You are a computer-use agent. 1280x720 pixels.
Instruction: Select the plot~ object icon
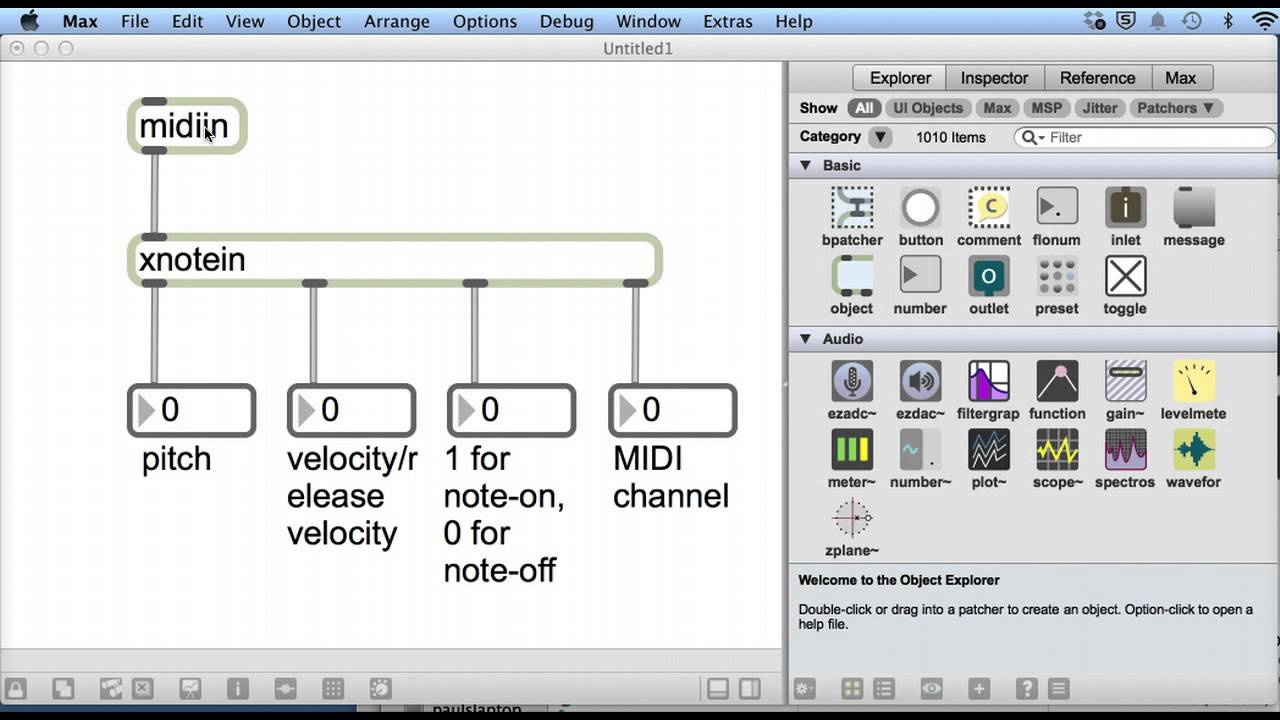989,450
